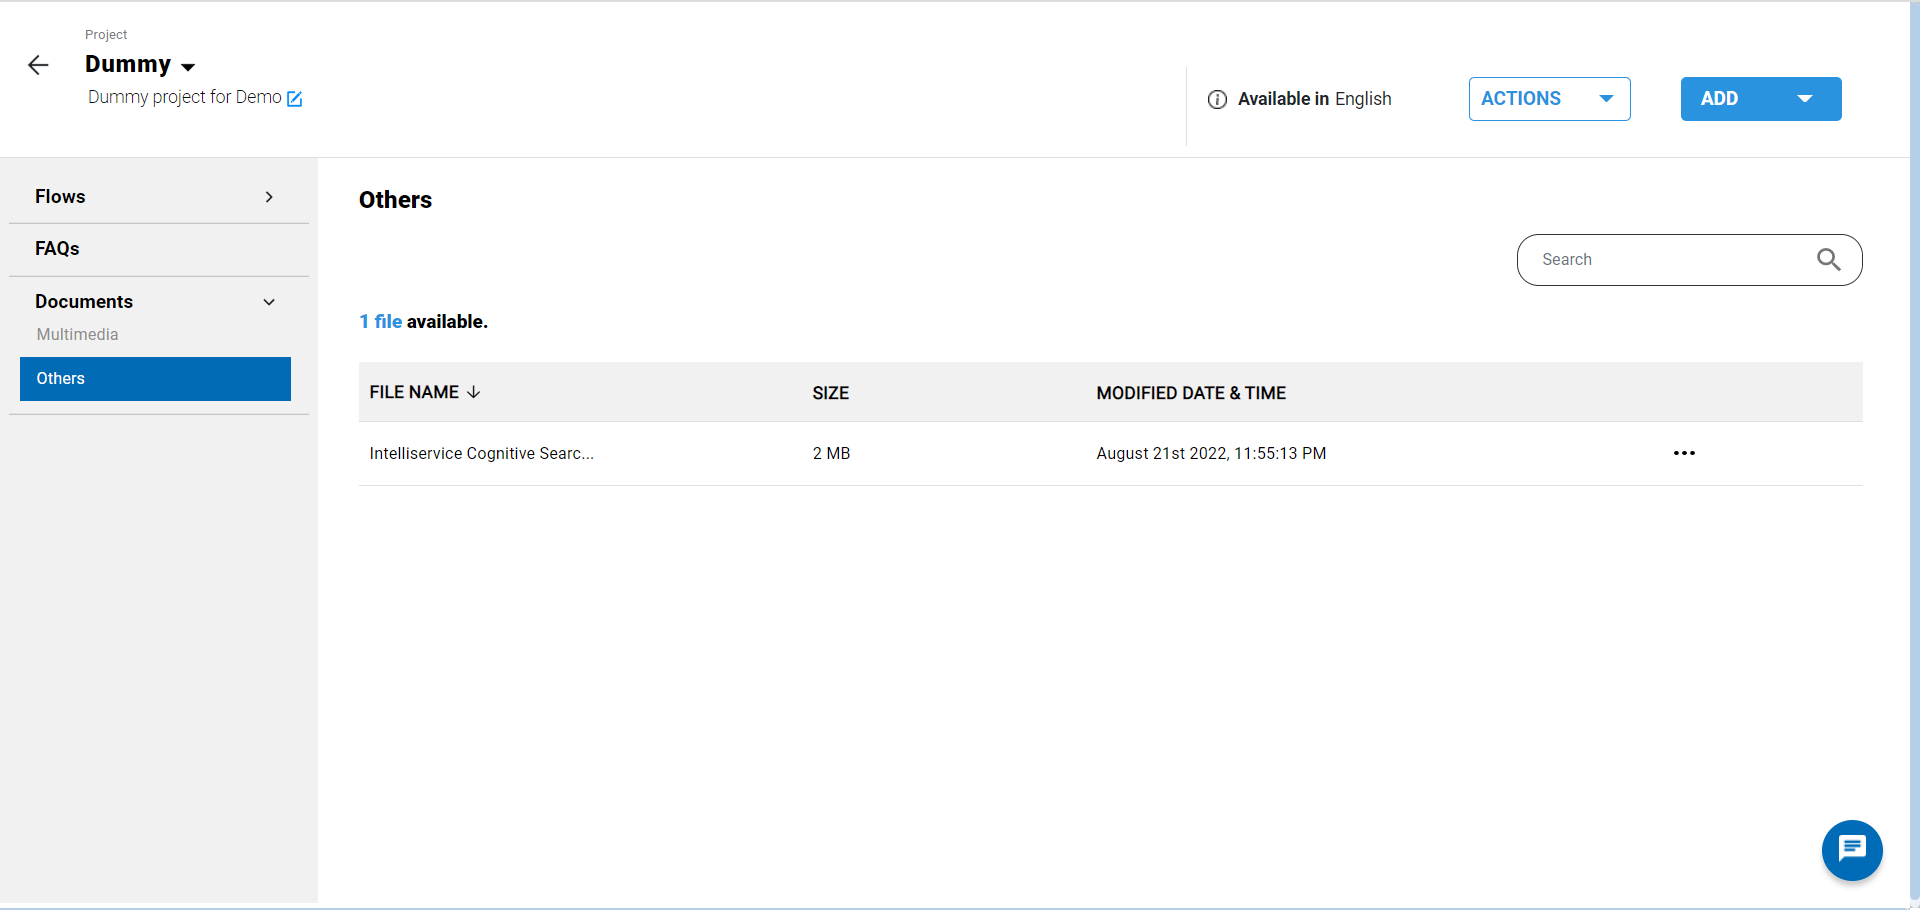Expand the Flows section chevron
The height and width of the screenshot is (910, 1920).
(269, 197)
